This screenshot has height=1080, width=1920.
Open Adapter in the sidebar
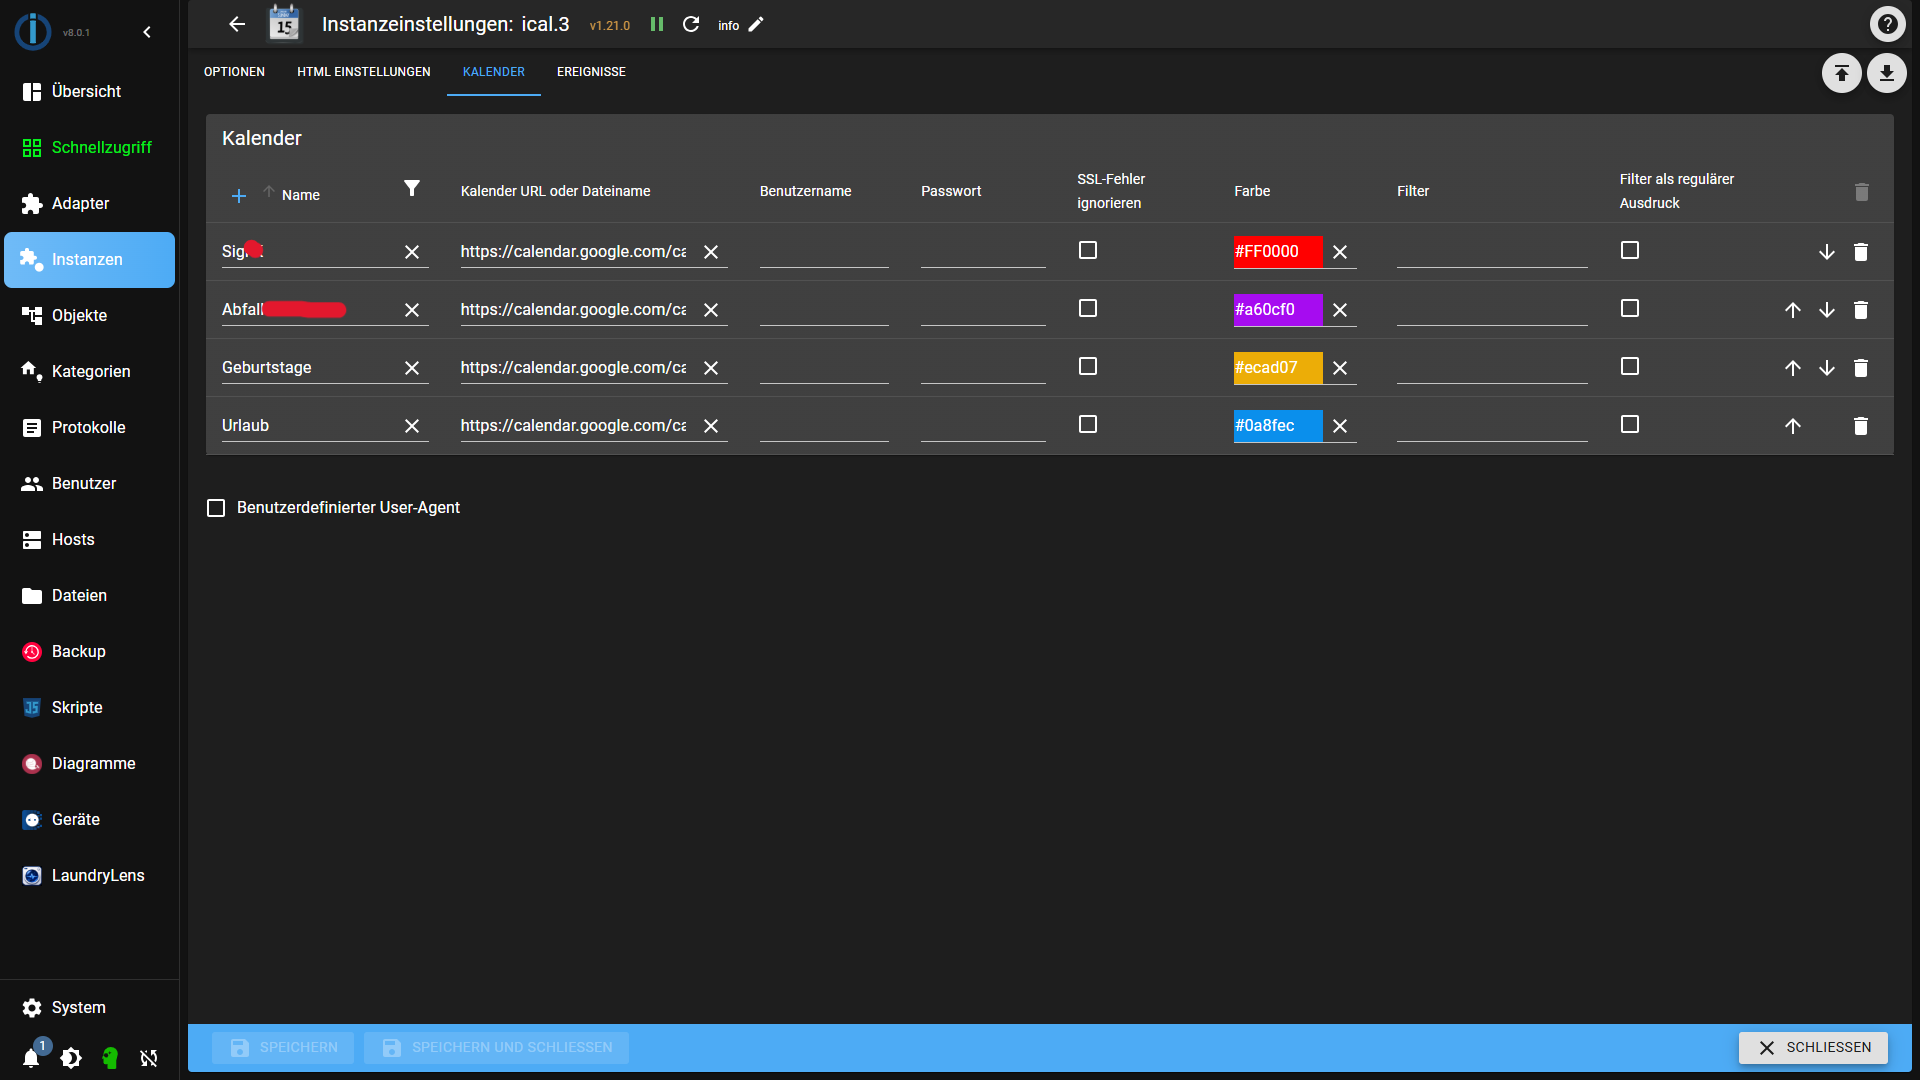click(x=89, y=204)
